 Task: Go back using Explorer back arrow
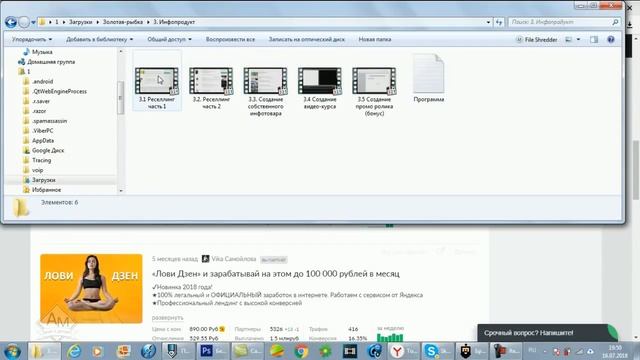[x=11, y=22]
